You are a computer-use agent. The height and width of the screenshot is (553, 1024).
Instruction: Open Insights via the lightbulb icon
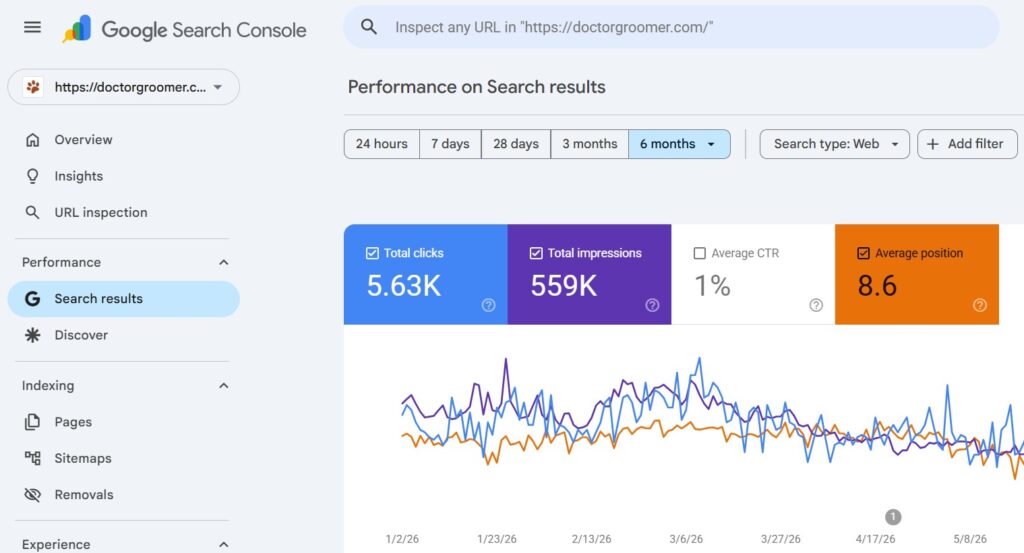32,176
